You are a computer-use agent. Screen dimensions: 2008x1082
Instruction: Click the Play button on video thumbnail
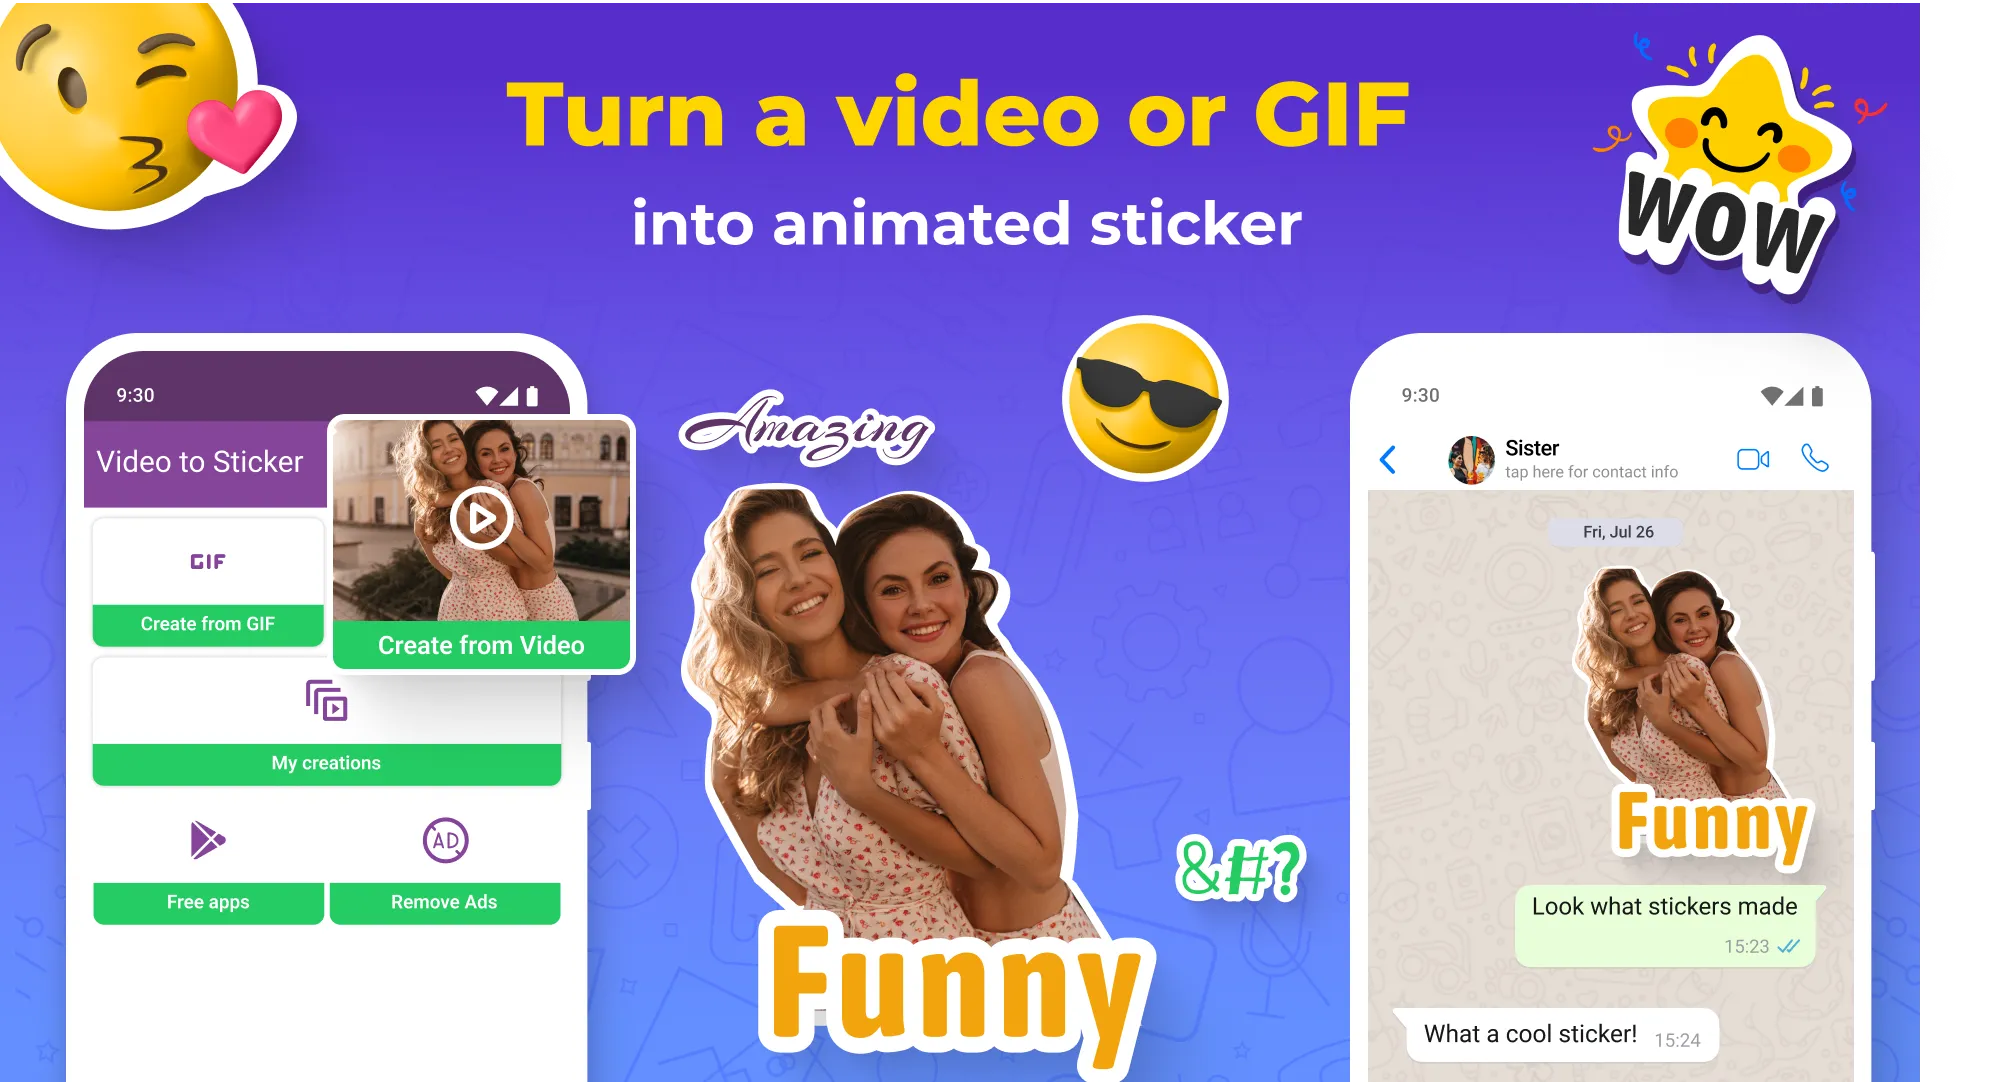pos(482,518)
